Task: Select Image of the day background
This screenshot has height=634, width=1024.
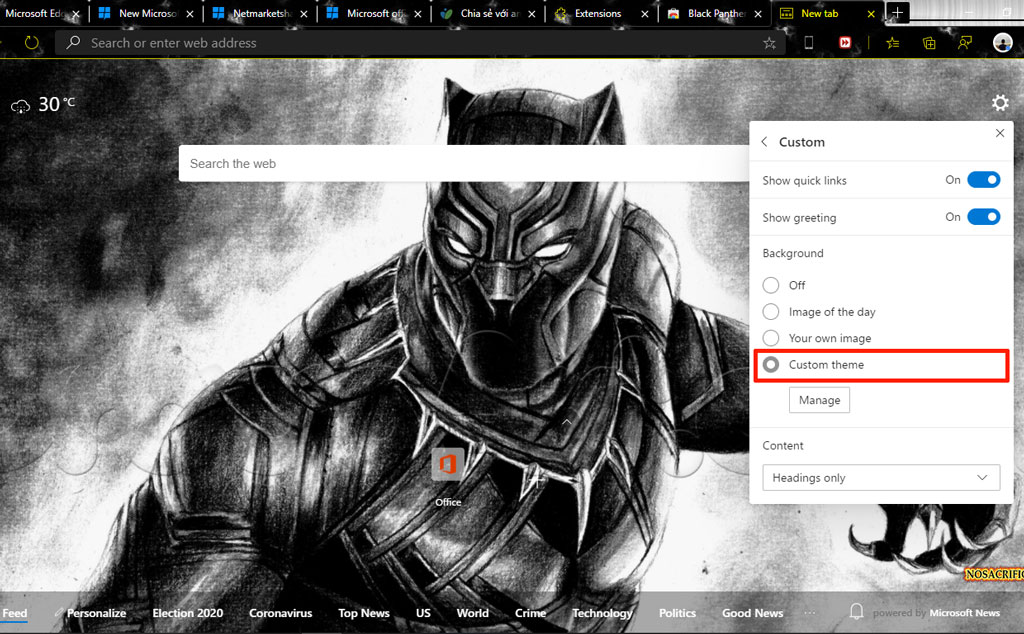Action: click(x=771, y=311)
